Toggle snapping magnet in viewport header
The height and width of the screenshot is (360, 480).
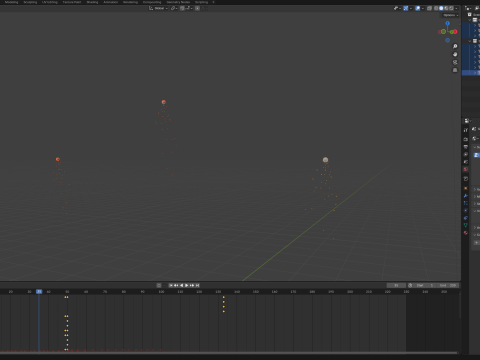[182, 8]
